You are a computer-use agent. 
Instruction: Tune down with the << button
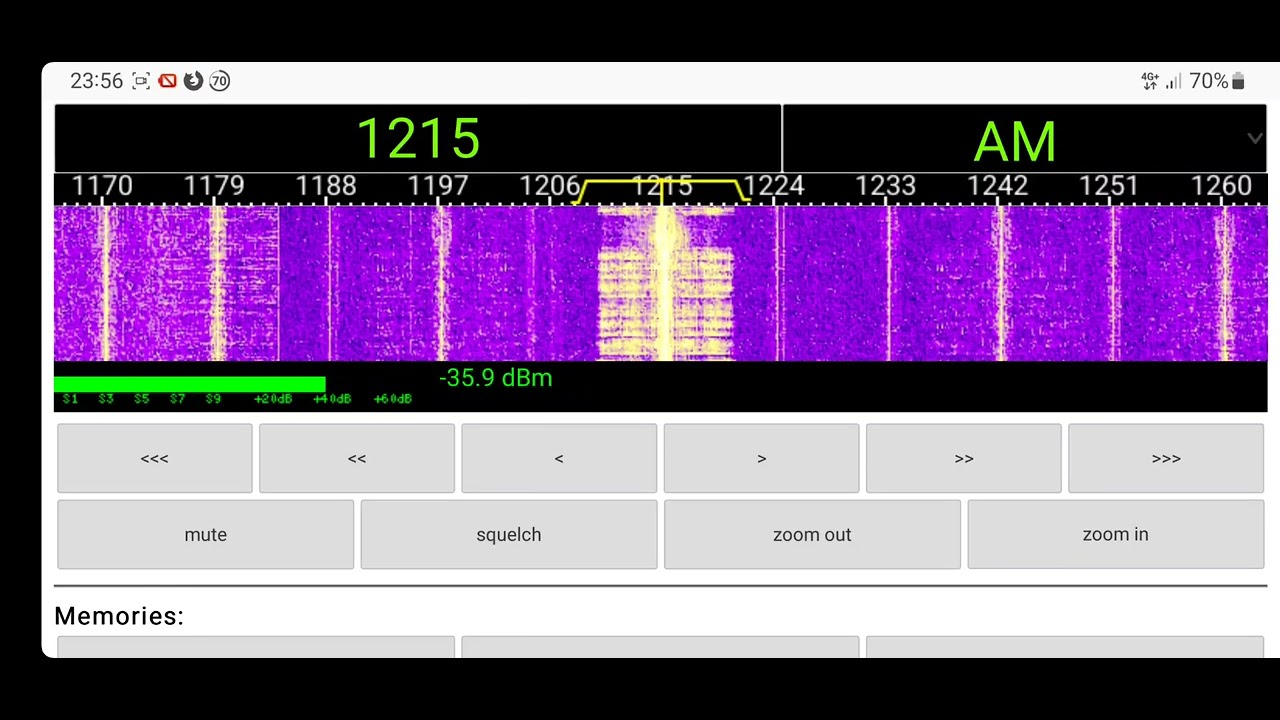(x=357, y=458)
